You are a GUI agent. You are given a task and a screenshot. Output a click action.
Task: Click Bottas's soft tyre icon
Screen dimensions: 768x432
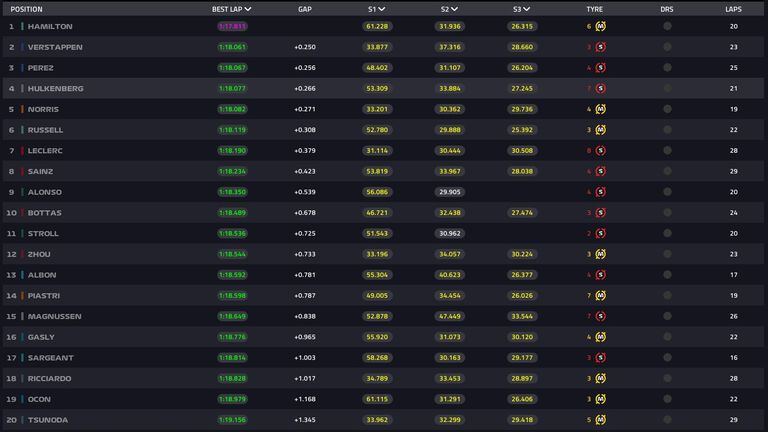click(601, 213)
